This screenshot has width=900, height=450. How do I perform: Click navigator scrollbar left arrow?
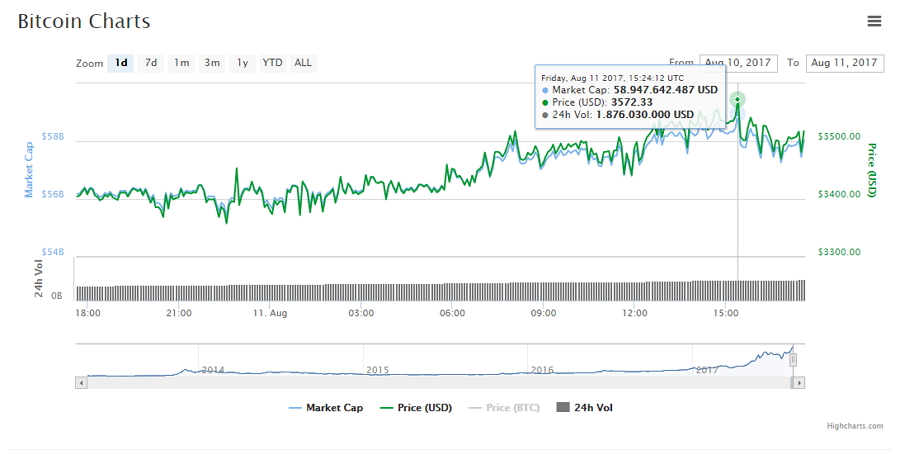(81, 382)
